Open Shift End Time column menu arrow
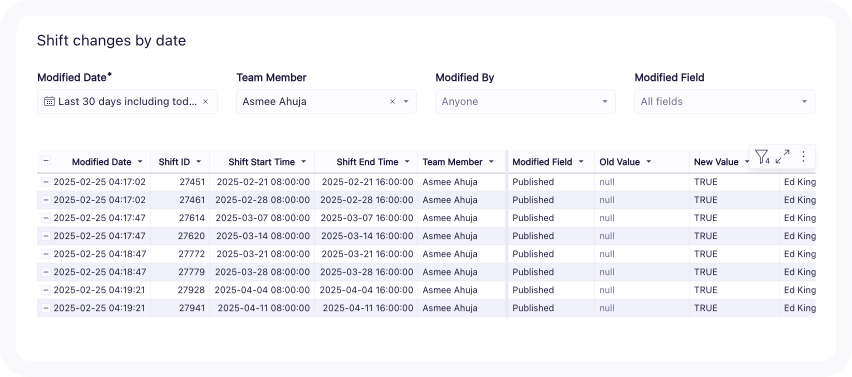Image resolution: width=852 pixels, height=377 pixels. pos(406,162)
